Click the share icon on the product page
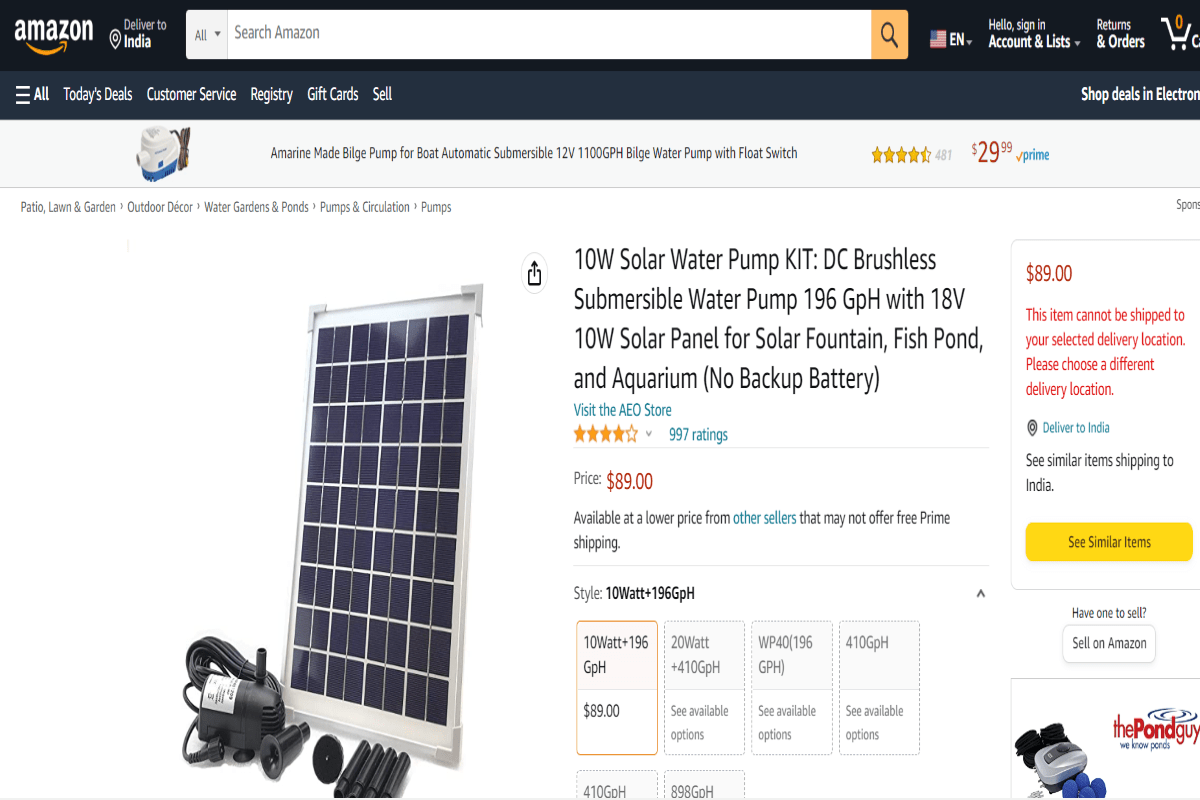 [534, 272]
